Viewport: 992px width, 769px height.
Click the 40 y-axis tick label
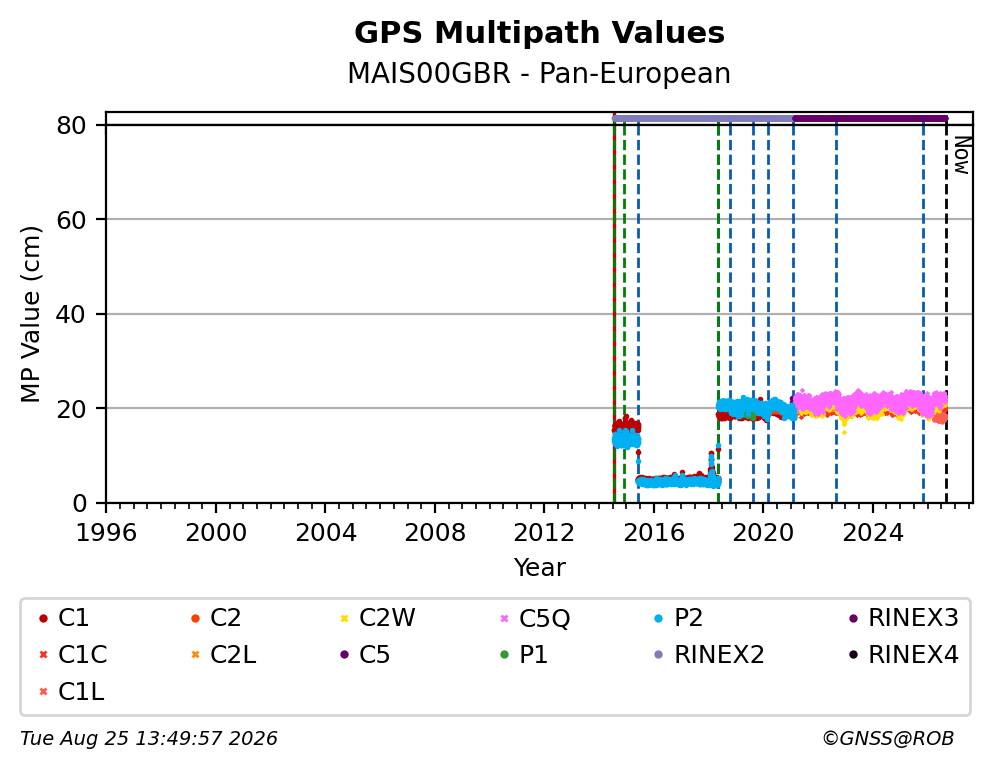pyautogui.click(x=71, y=314)
